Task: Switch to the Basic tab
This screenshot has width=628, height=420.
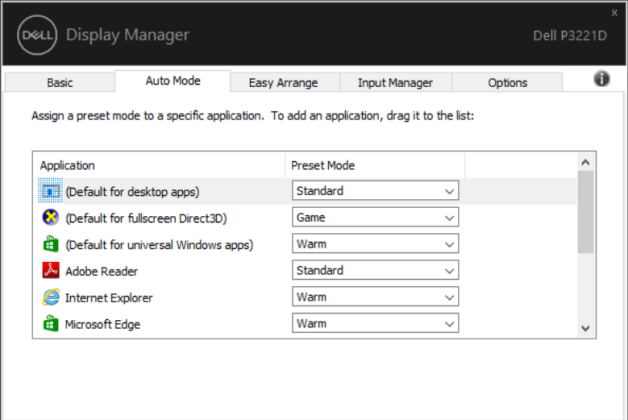Action: pyautogui.click(x=60, y=82)
